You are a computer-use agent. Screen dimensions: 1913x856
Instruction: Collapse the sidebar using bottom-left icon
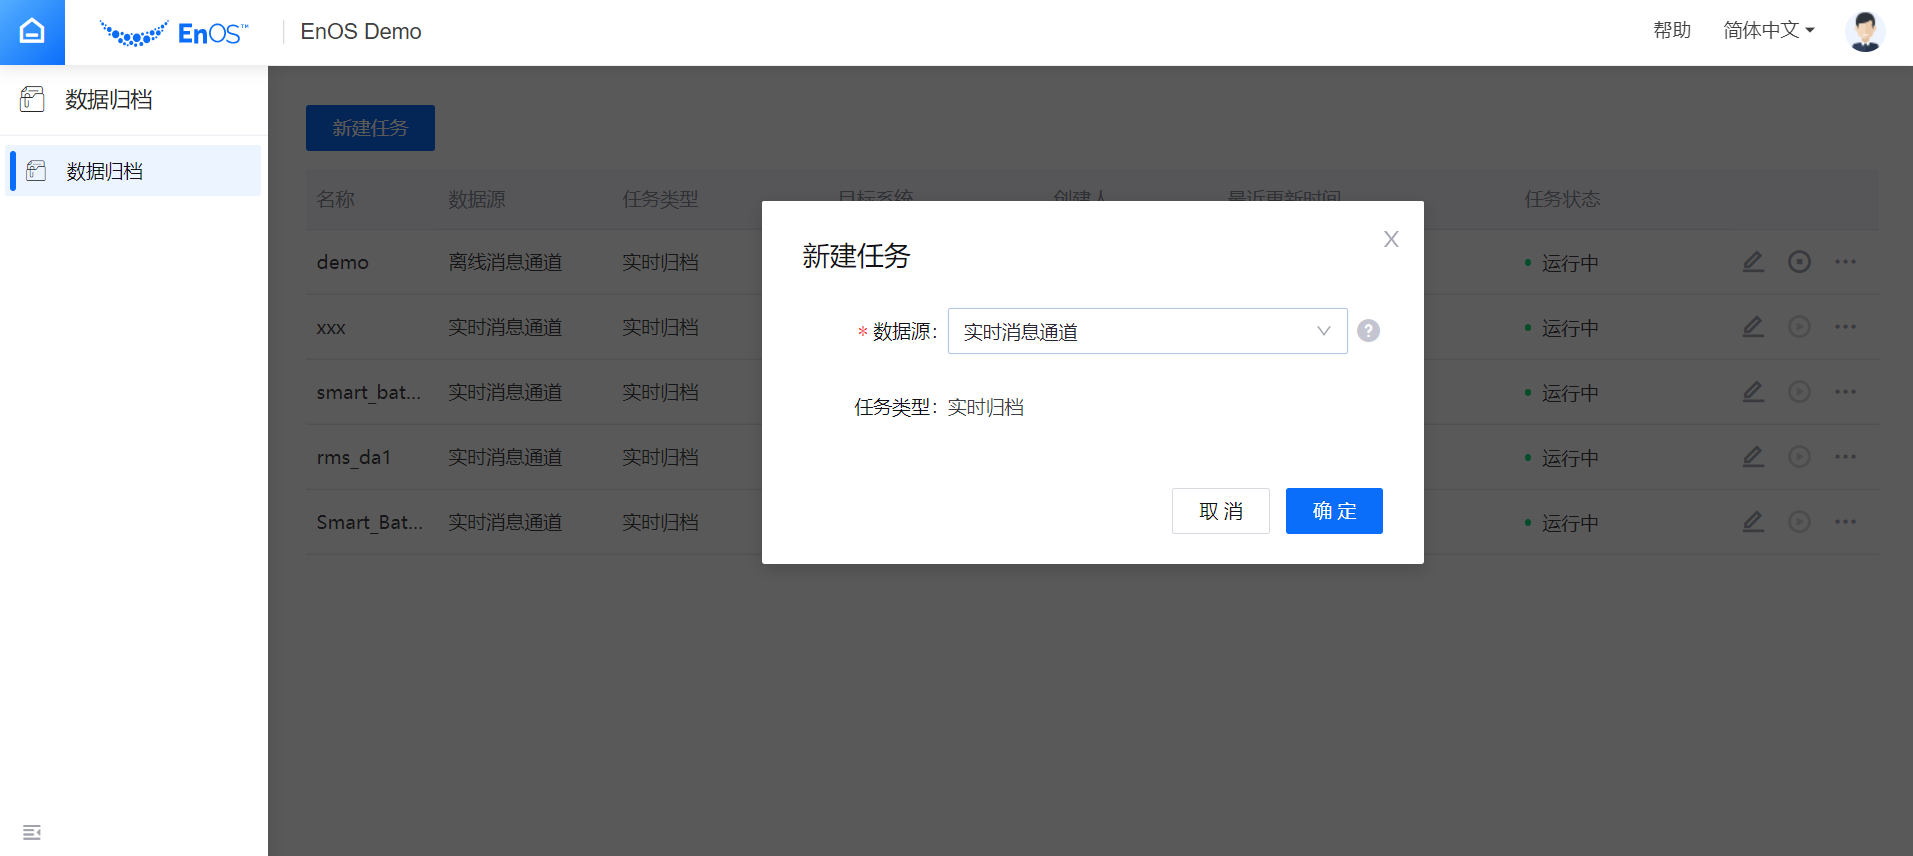pos(32,832)
